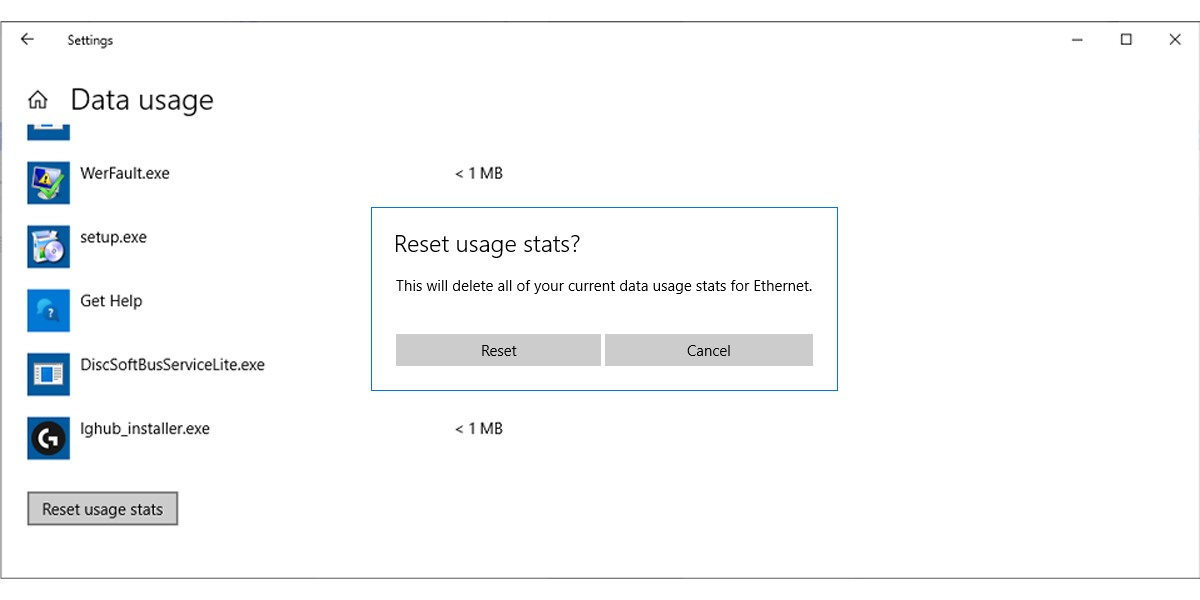The width and height of the screenshot is (1200, 600).
Task: Click the WerFault.exe application icon
Action: click(x=48, y=182)
